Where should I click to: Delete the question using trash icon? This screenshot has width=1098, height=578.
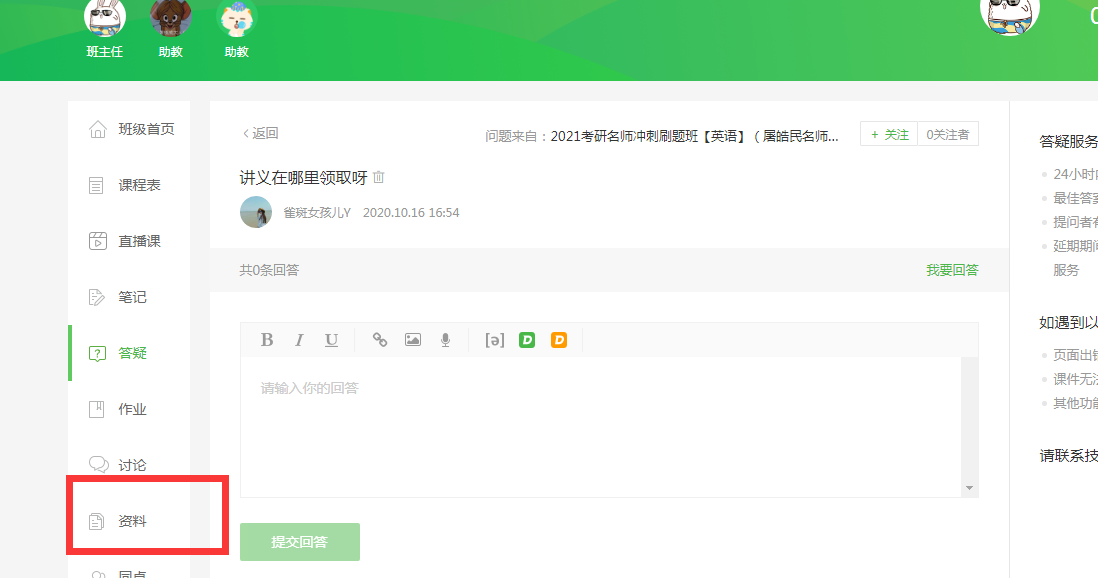379,178
